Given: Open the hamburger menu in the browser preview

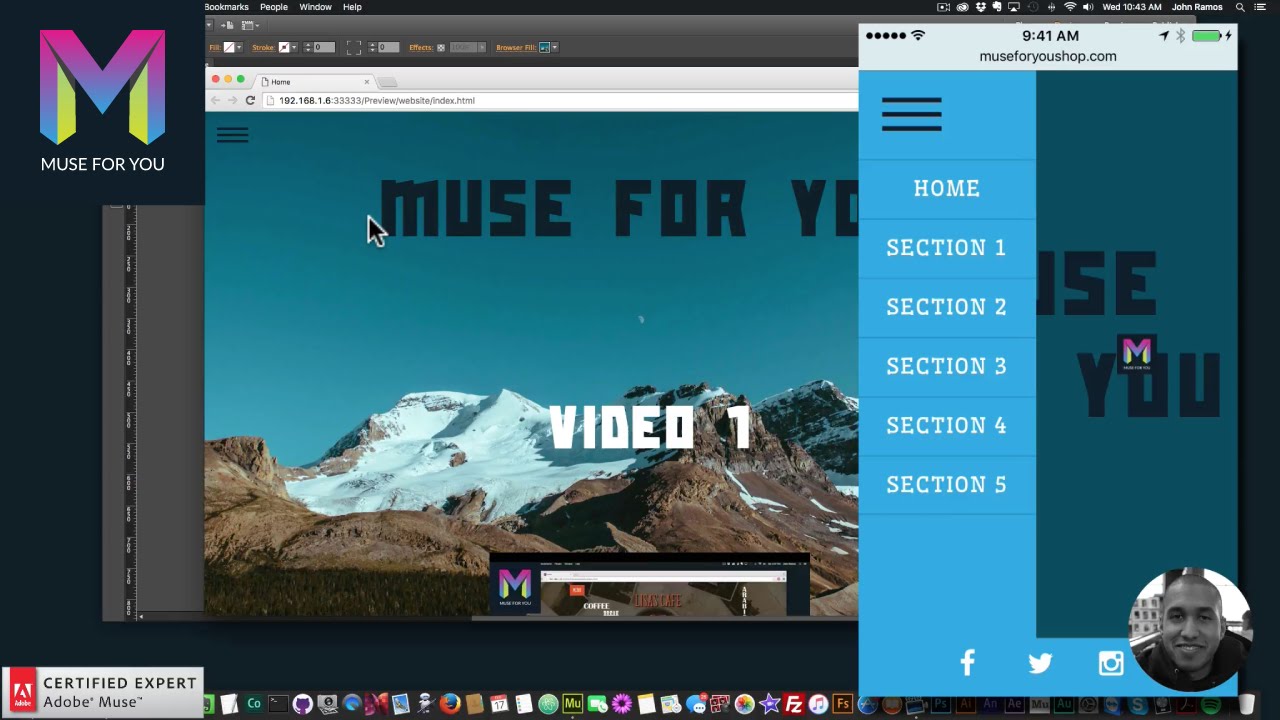Looking at the screenshot, I should pos(232,135).
